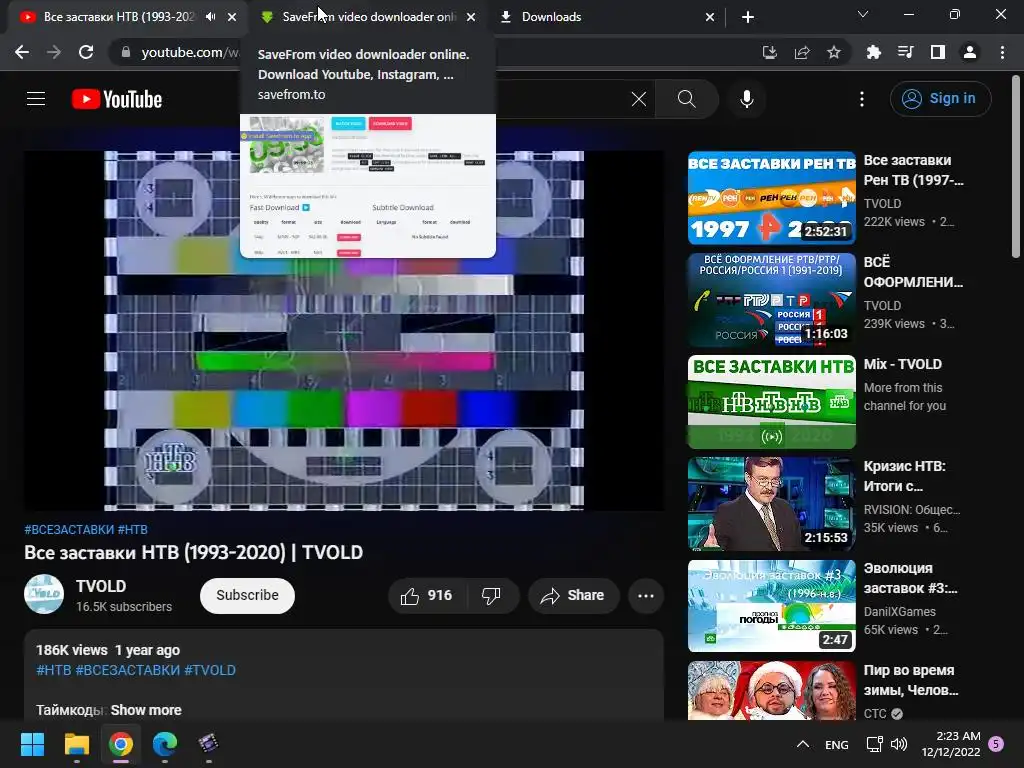1024x768 pixels.
Task: Click the site info lock icon
Action: pos(126,52)
